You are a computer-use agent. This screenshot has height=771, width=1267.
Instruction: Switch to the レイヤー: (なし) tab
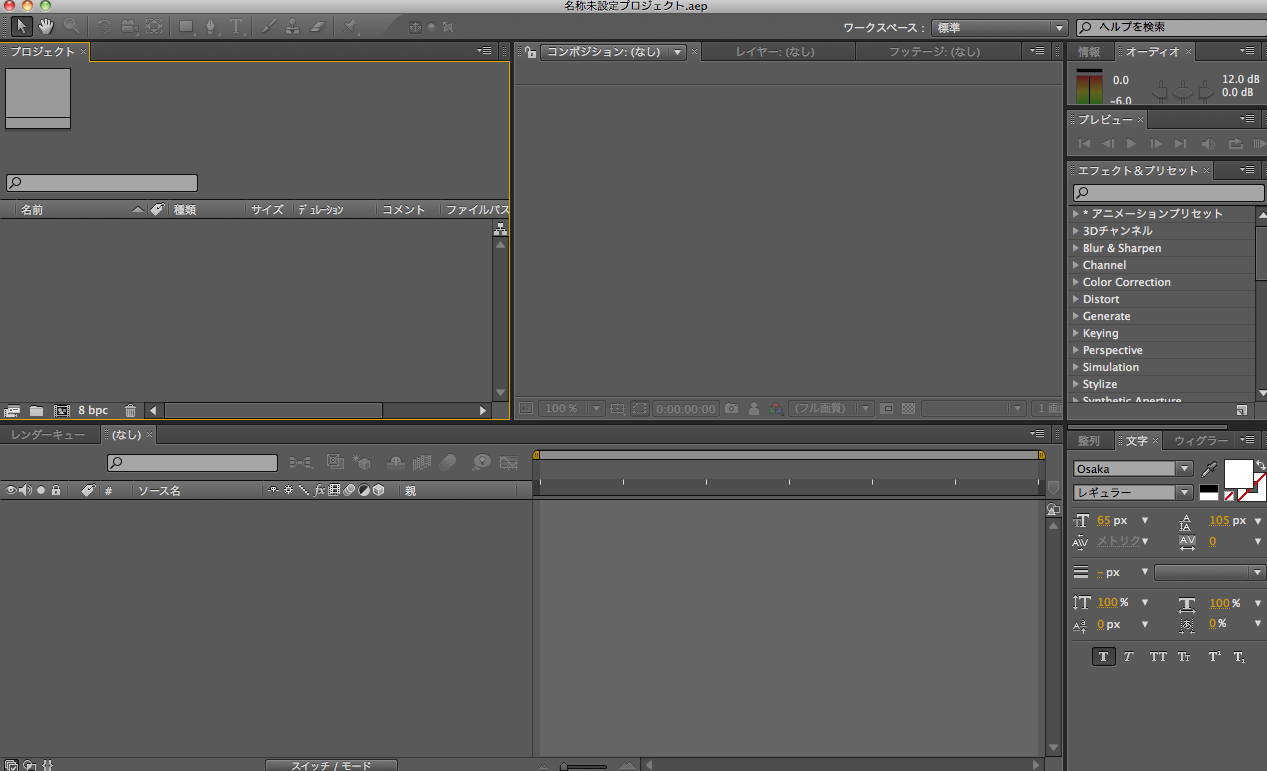(x=775, y=52)
